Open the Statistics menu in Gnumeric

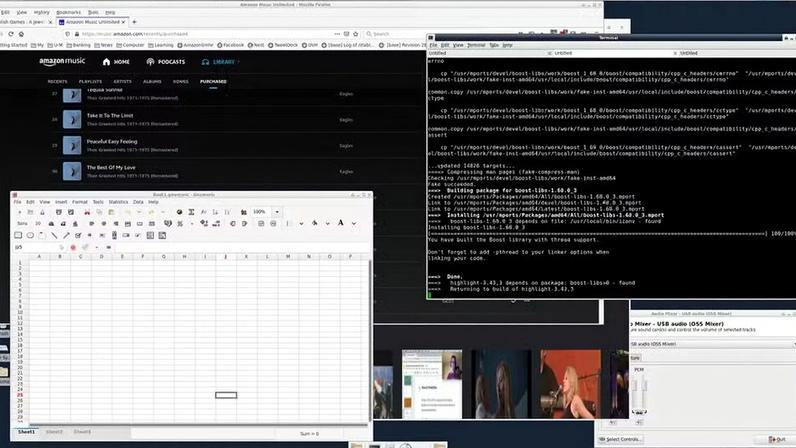(x=118, y=202)
